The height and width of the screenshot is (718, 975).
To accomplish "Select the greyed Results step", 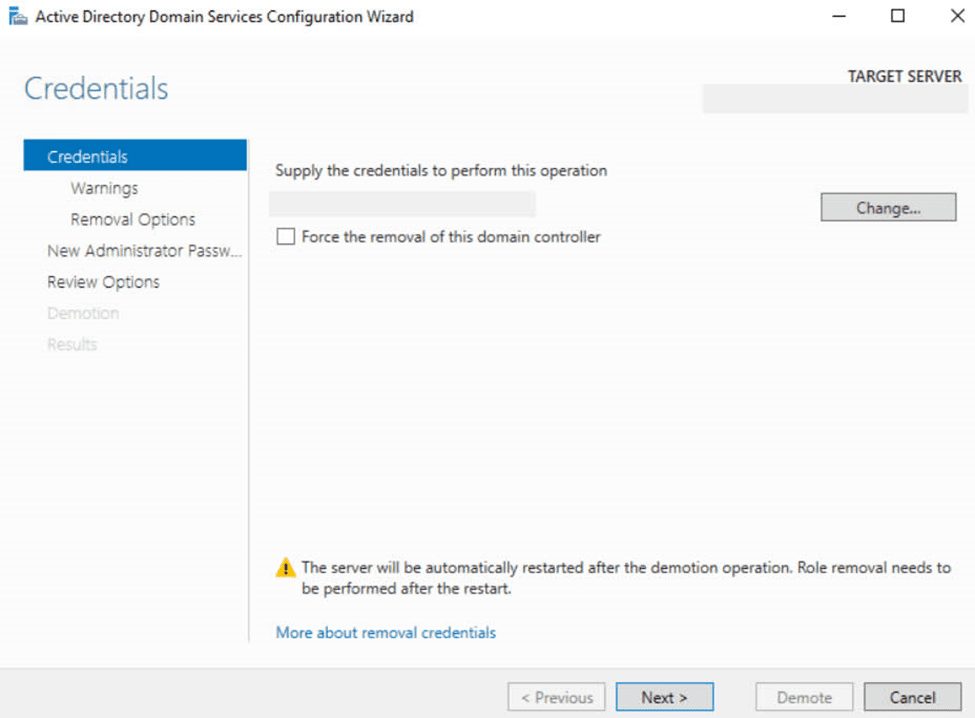I will coord(72,344).
